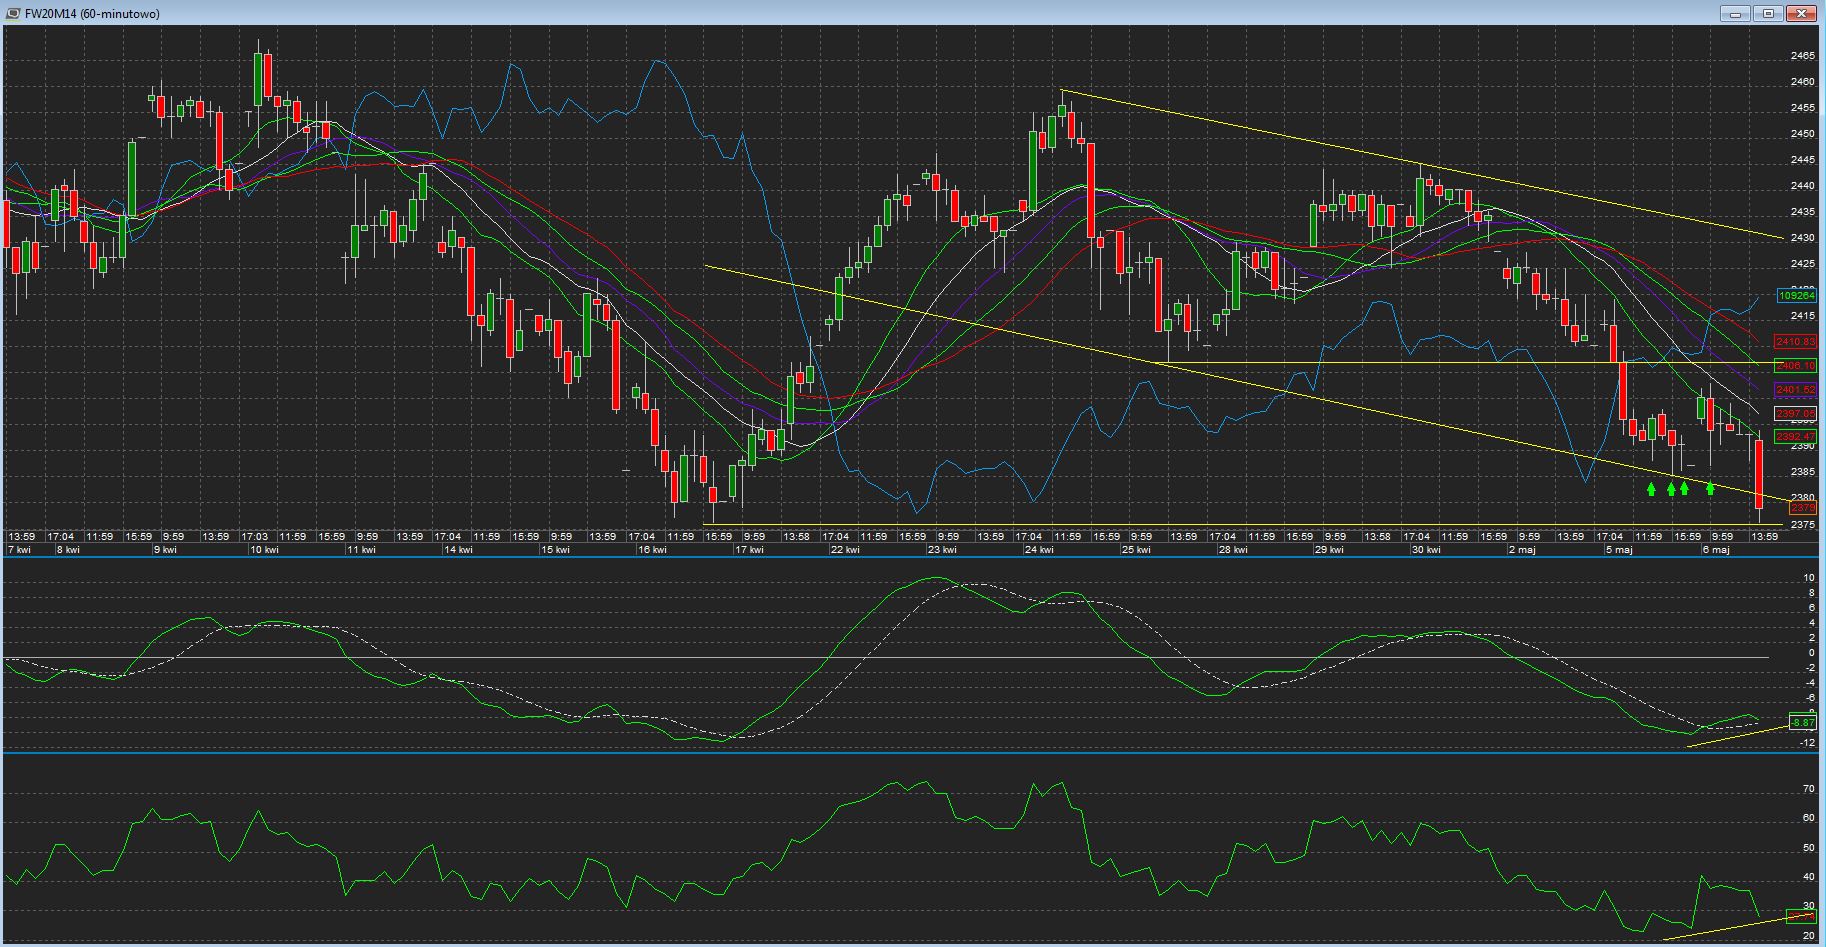This screenshot has width=1826, height=947.
Task: Click the white 2397.05 moving average label
Action: click(1796, 414)
